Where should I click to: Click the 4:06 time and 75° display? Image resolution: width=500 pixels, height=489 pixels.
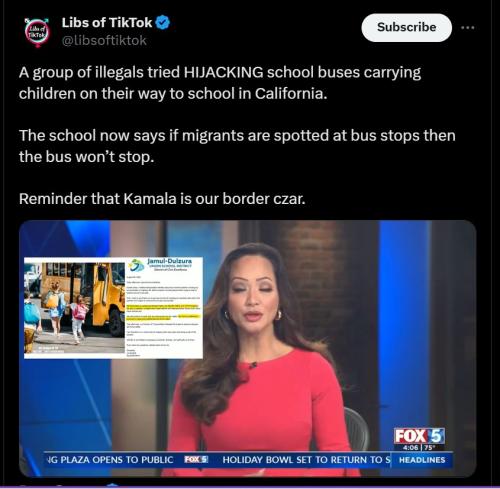tap(419, 448)
